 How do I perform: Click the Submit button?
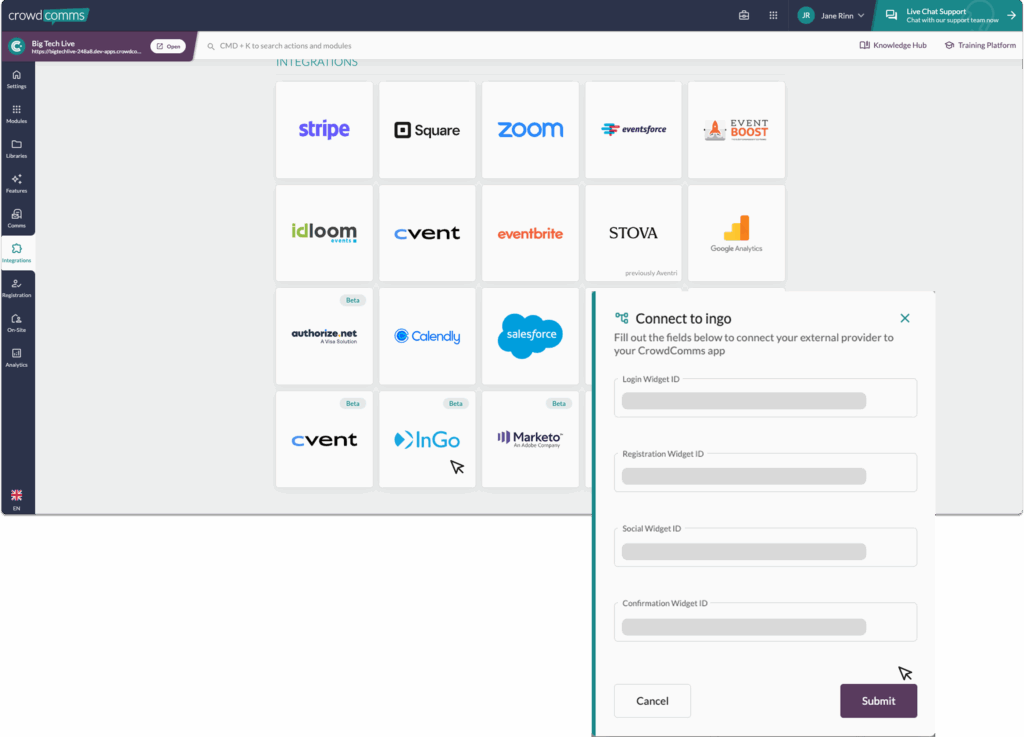(x=878, y=701)
